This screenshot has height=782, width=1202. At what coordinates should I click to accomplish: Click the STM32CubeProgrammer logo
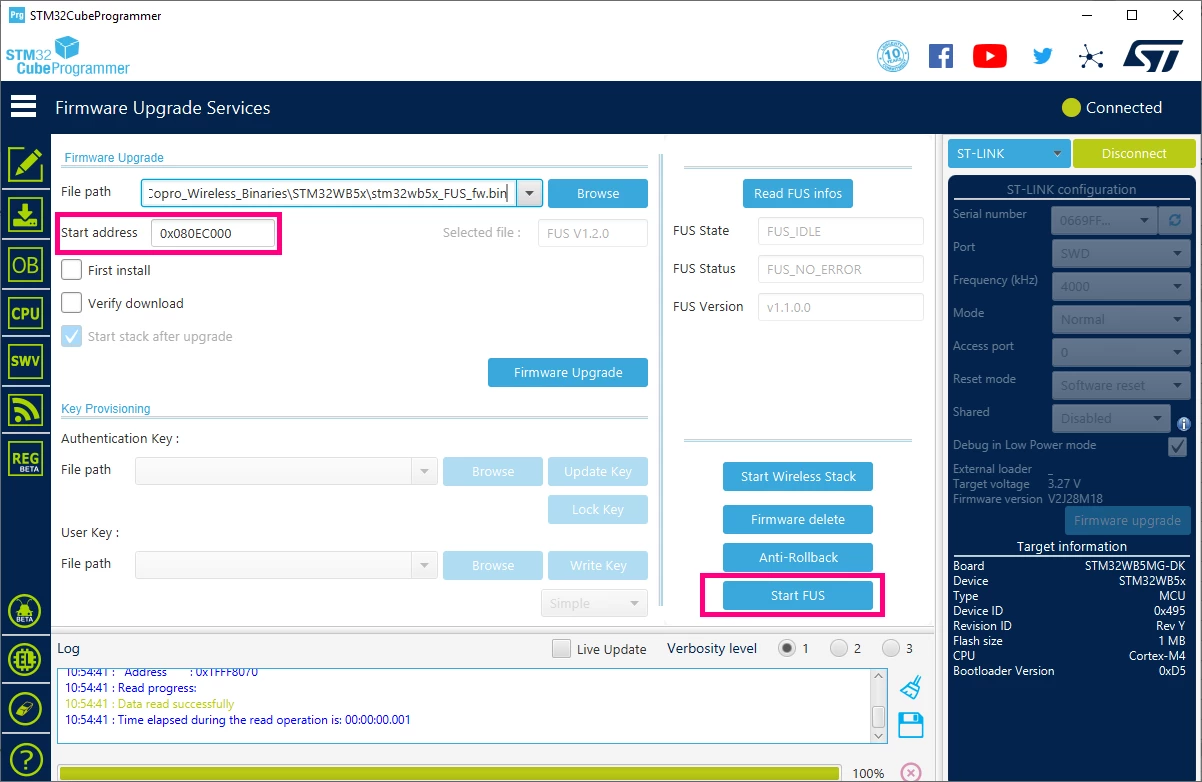[x=67, y=55]
